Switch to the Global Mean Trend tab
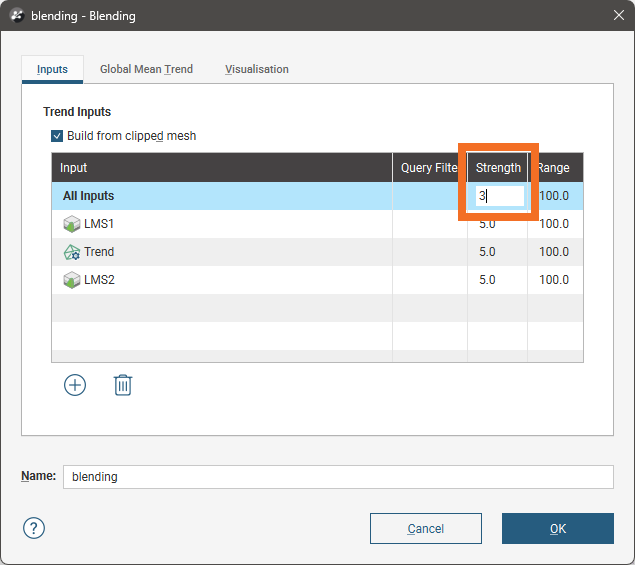Image resolution: width=635 pixels, height=565 pixels. click(146, 69)
